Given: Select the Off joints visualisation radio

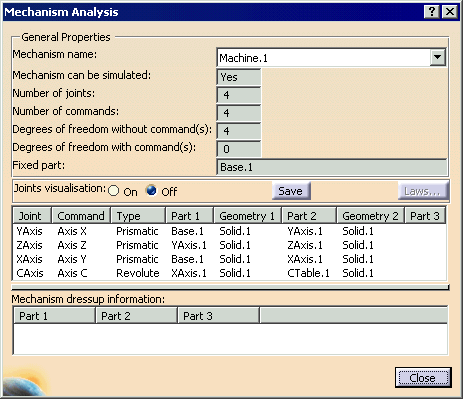Looking at the screenshot, I should pyautogui.click(x=151, y=190).
